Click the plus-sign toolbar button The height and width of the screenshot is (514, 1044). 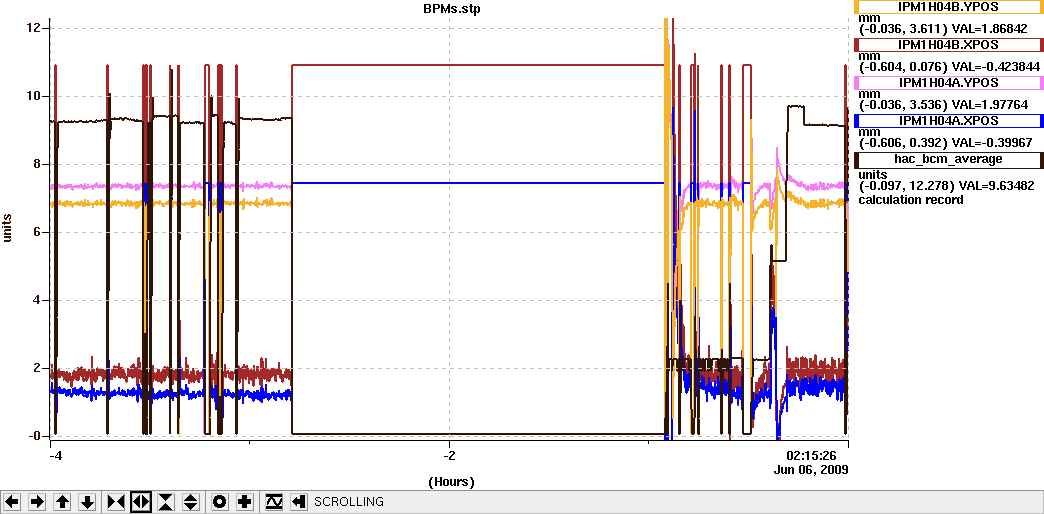(244, 501)
